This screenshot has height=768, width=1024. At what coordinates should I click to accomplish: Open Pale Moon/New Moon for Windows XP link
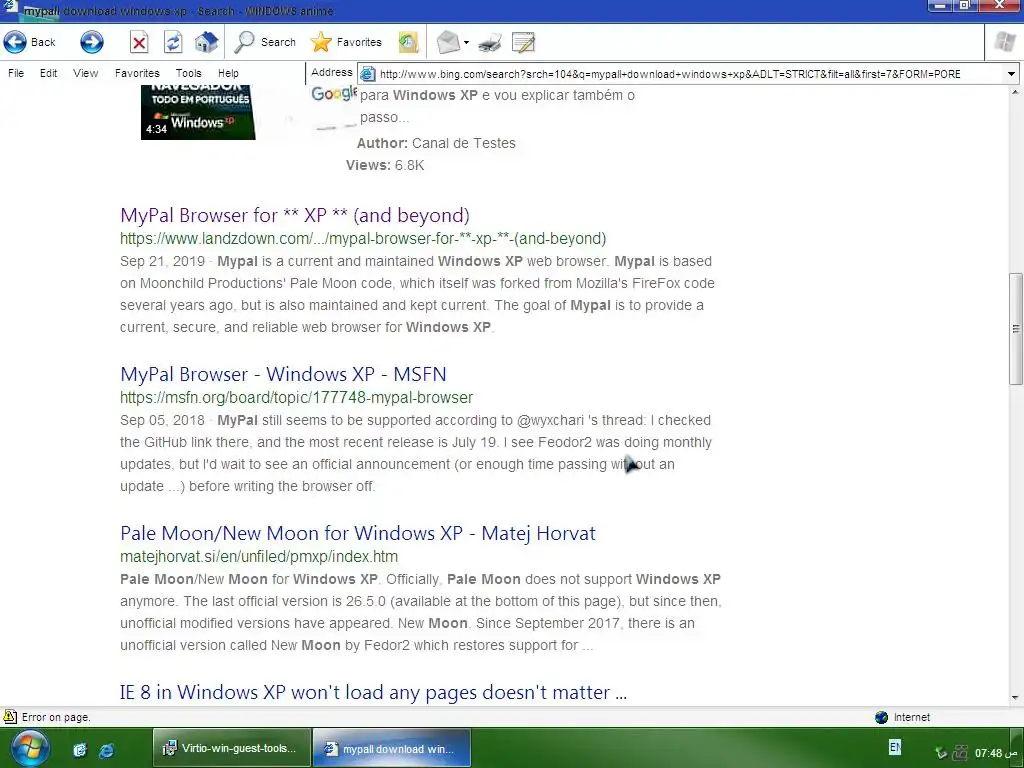pos(358,533)
